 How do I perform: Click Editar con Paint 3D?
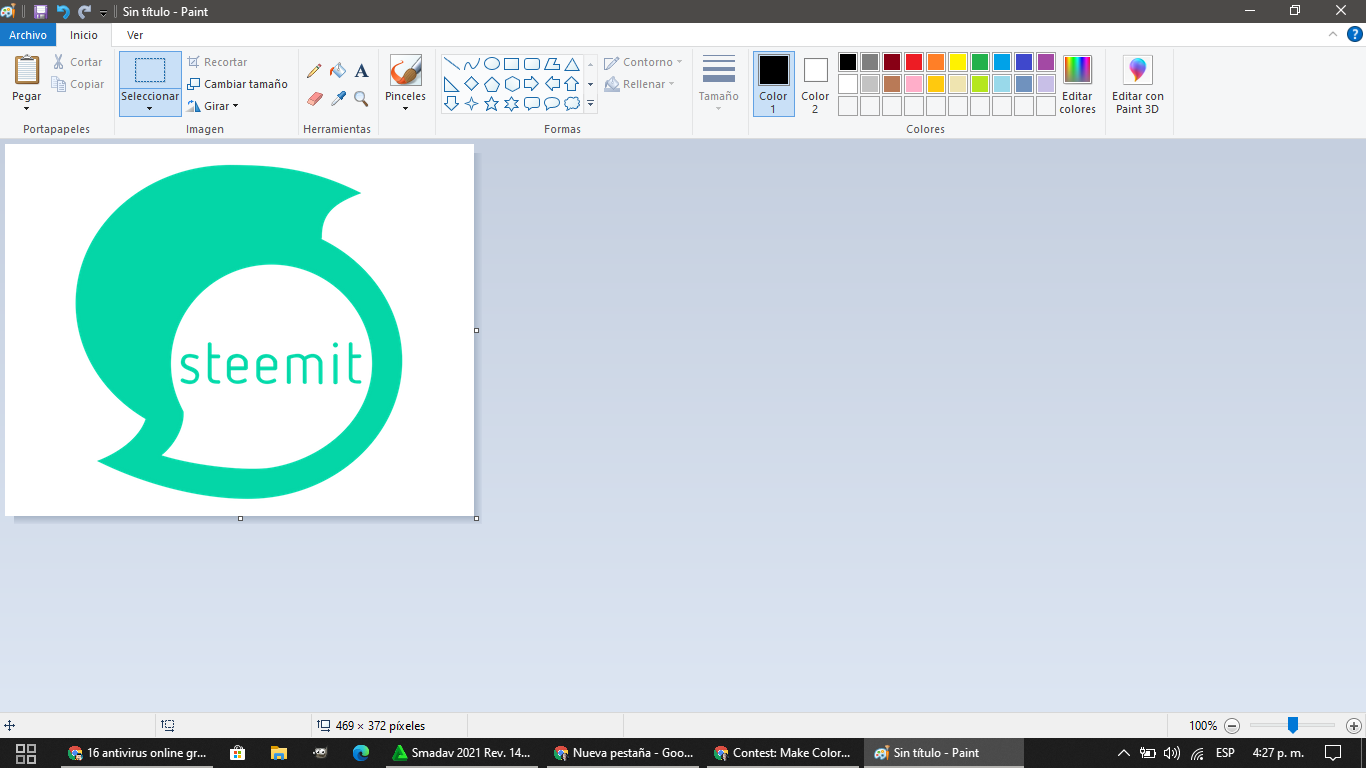pyautogui.click(x=1138, y=84)
